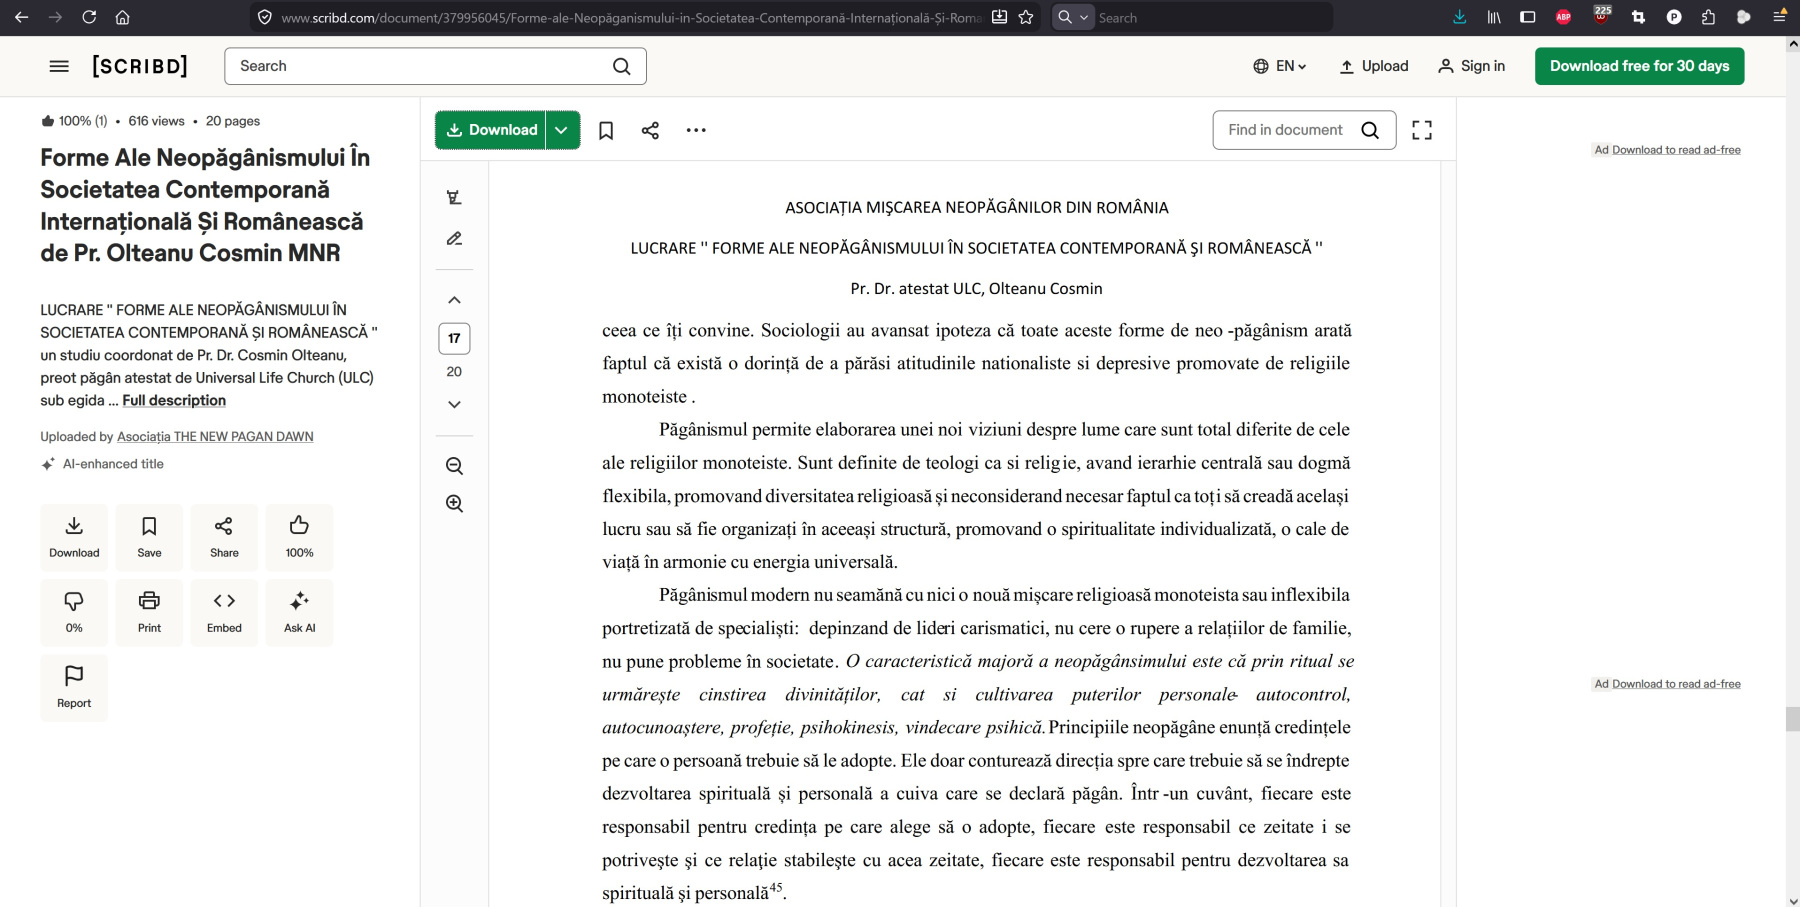1800x907 pixels.
Task: Select the annotate pencil tool
Action: click(454, 239)
